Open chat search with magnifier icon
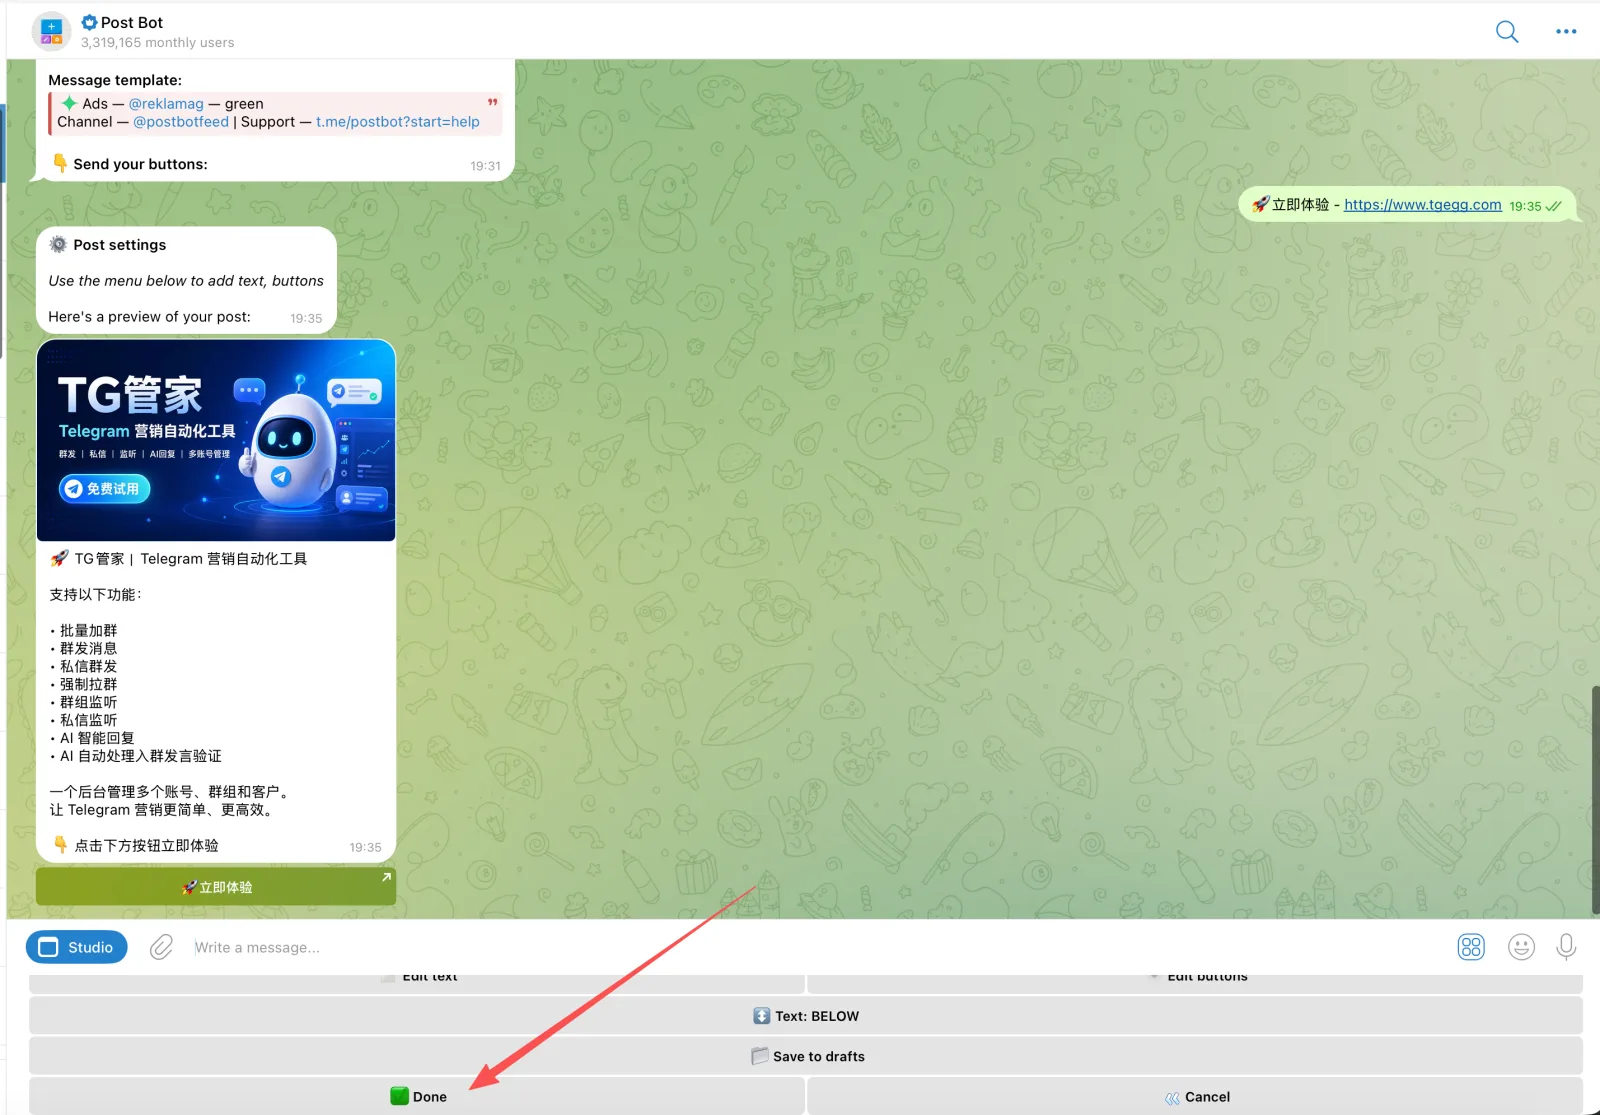 pyautogui.click(x=1507, y=32)
